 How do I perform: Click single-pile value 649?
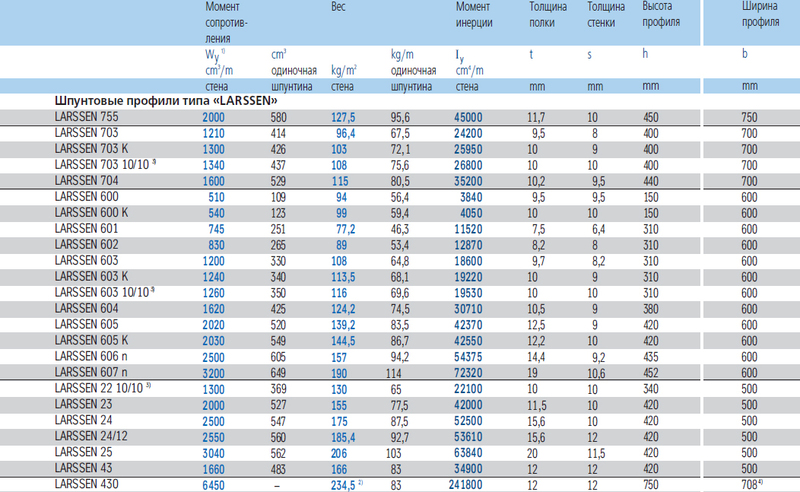click(x=278, y=373)
